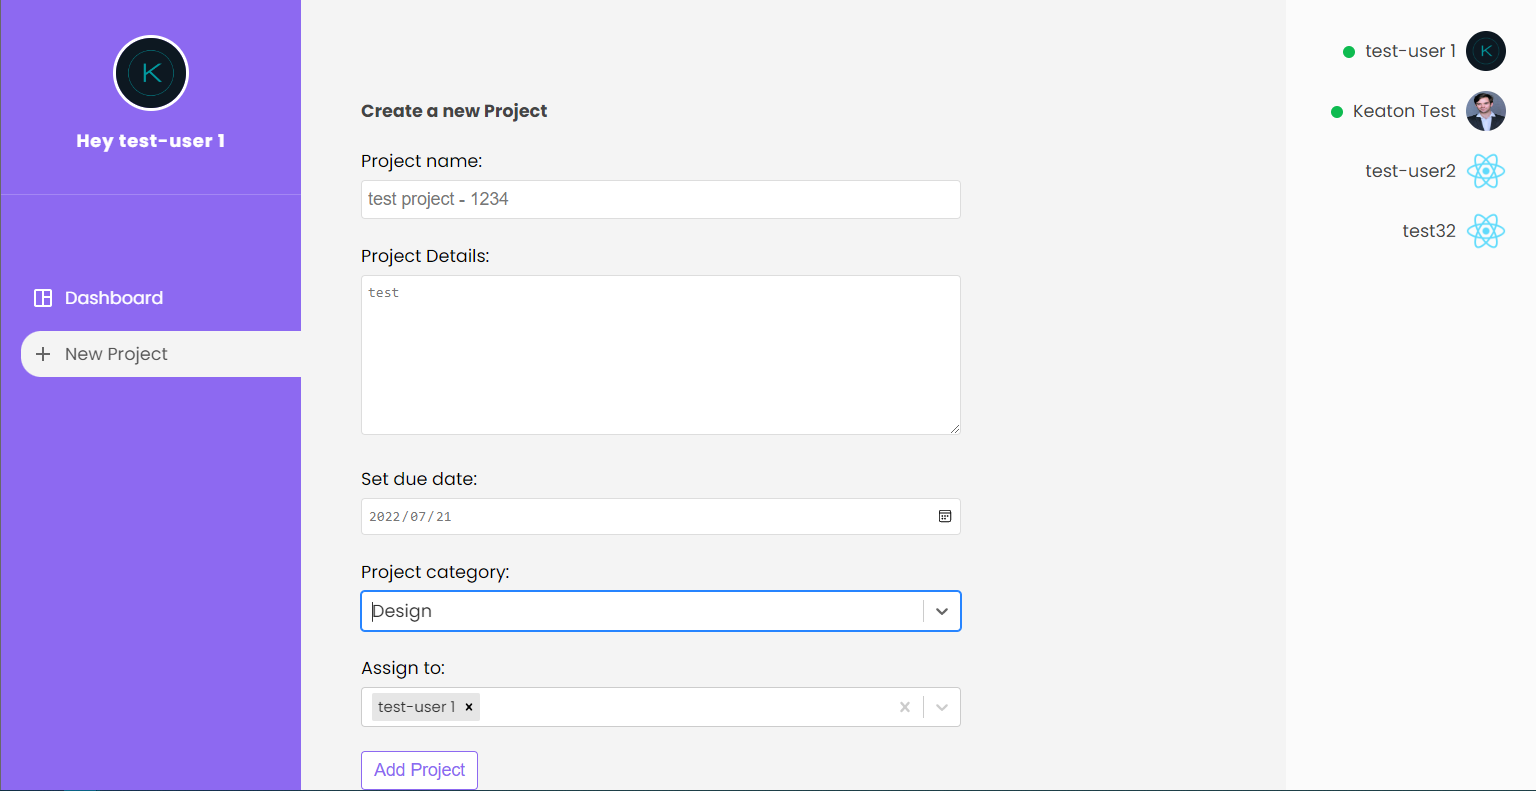Open the calendar icon in due date field

click(x=944, y=516)
